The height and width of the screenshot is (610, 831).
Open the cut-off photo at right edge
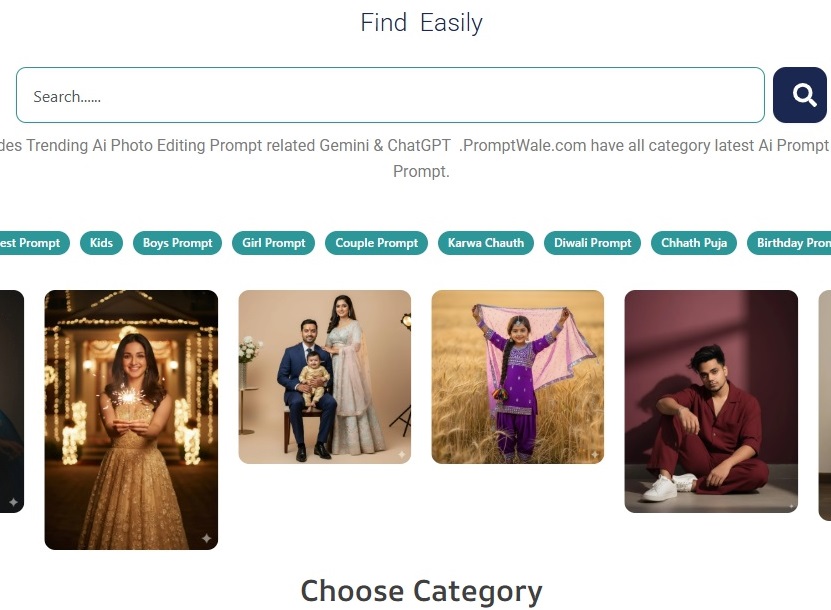pyautogui.click(x=825, y=405)
